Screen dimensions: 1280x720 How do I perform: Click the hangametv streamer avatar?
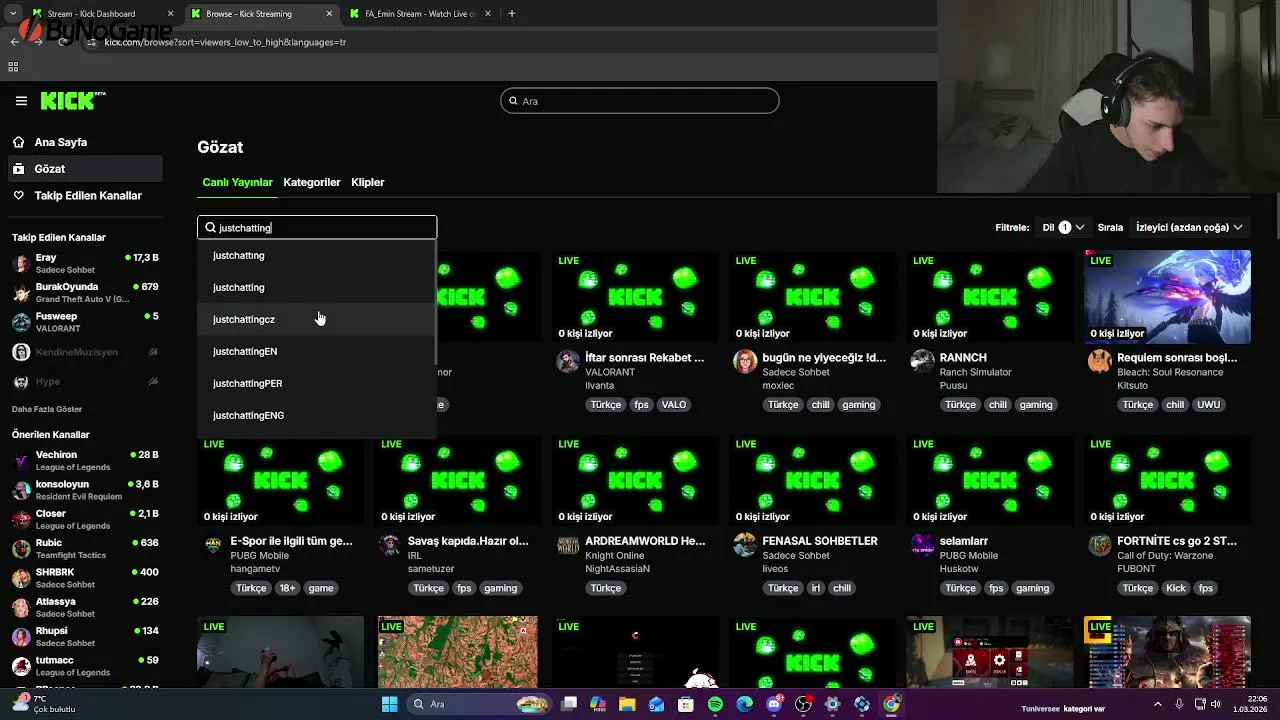pyautogui.click(x=213, y=545)
